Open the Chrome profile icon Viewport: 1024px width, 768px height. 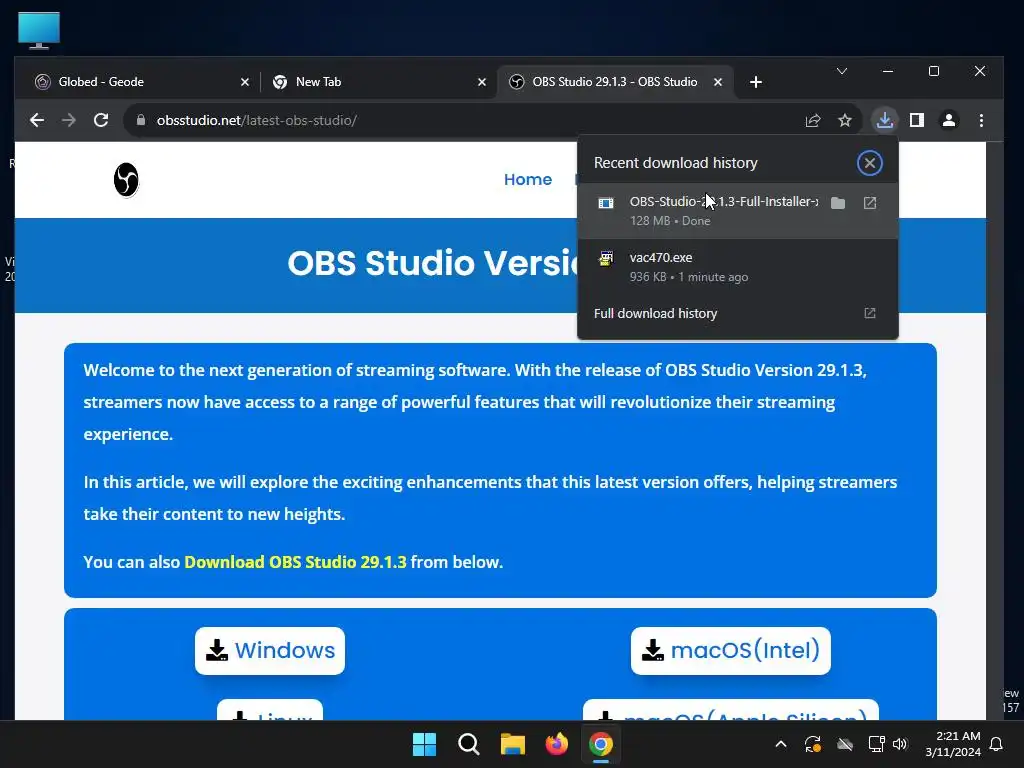coord(949,120)
